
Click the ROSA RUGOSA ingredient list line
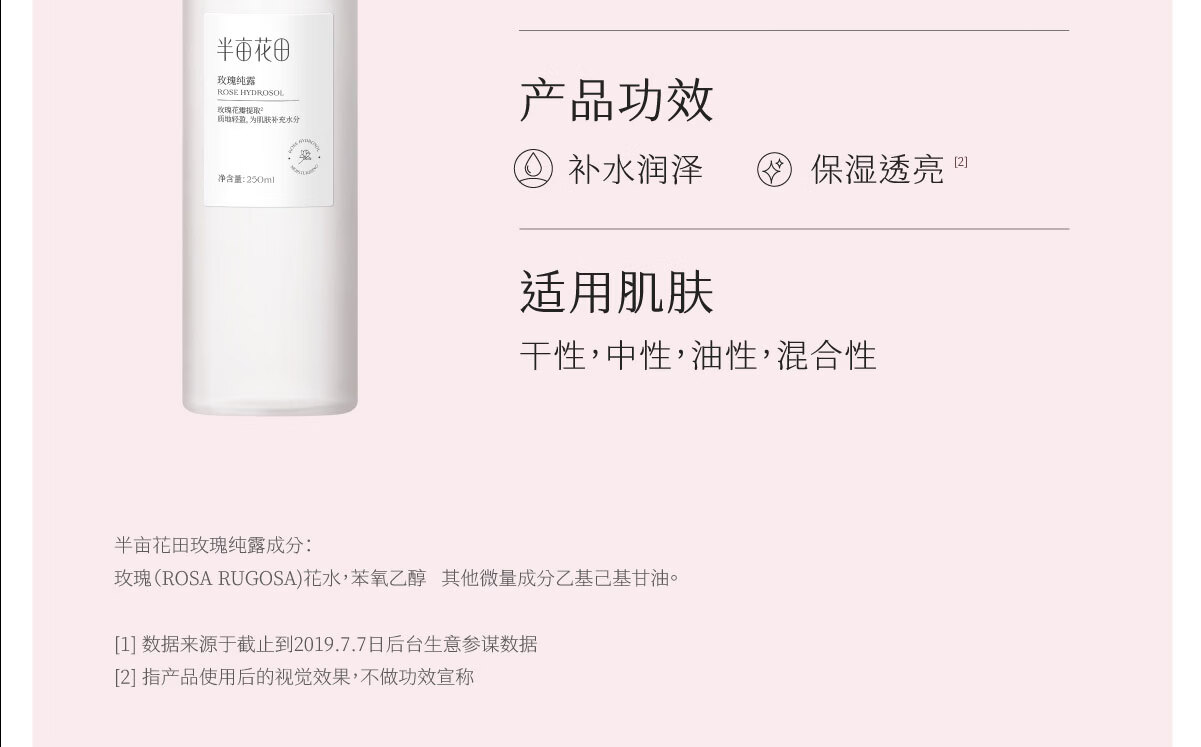tap(397, 578)
